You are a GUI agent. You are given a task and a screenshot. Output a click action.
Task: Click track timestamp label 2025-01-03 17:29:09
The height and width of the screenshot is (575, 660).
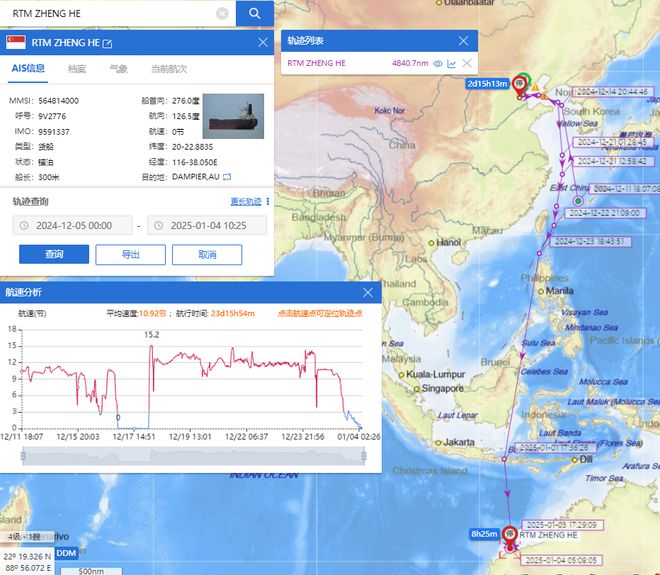tap(562, 525)
